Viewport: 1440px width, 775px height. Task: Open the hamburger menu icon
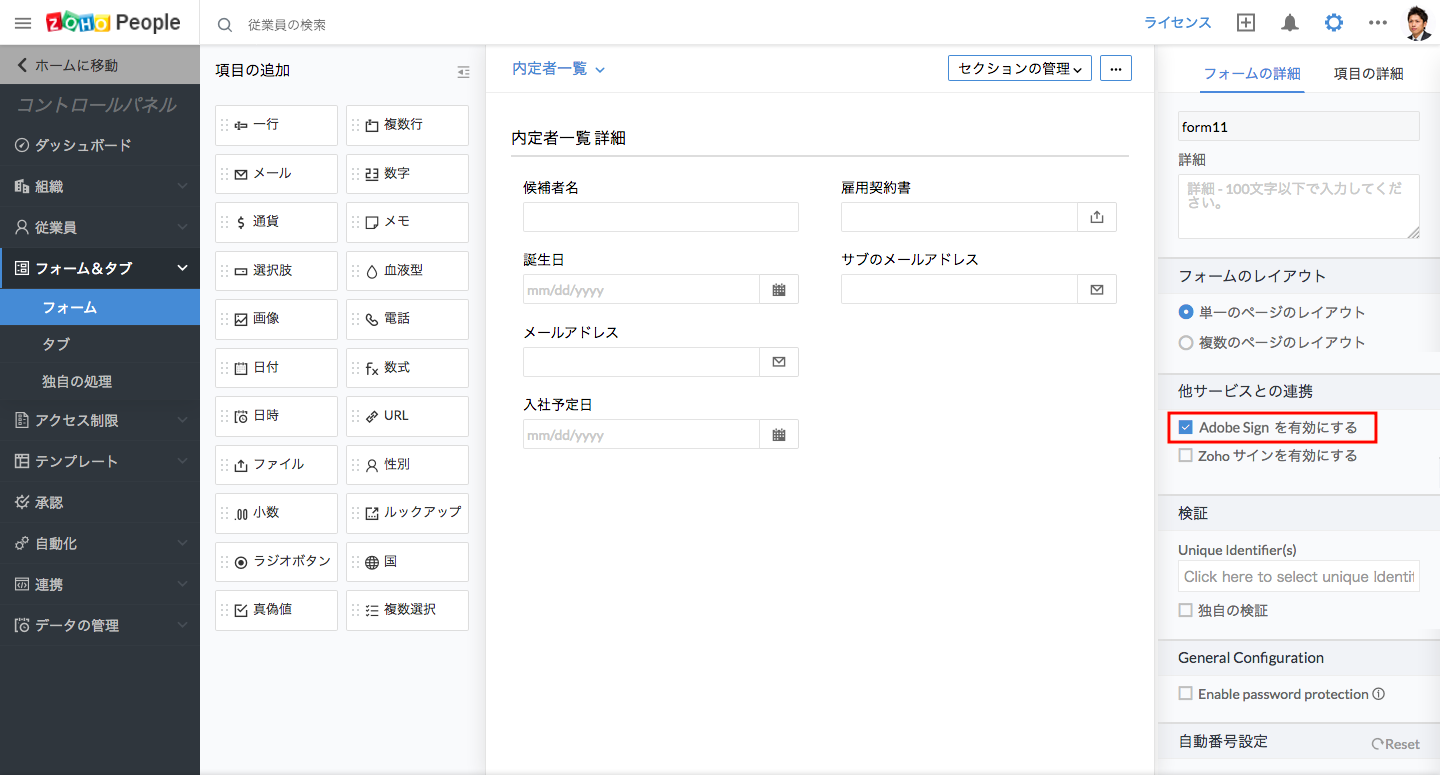(x=23, y=23)
